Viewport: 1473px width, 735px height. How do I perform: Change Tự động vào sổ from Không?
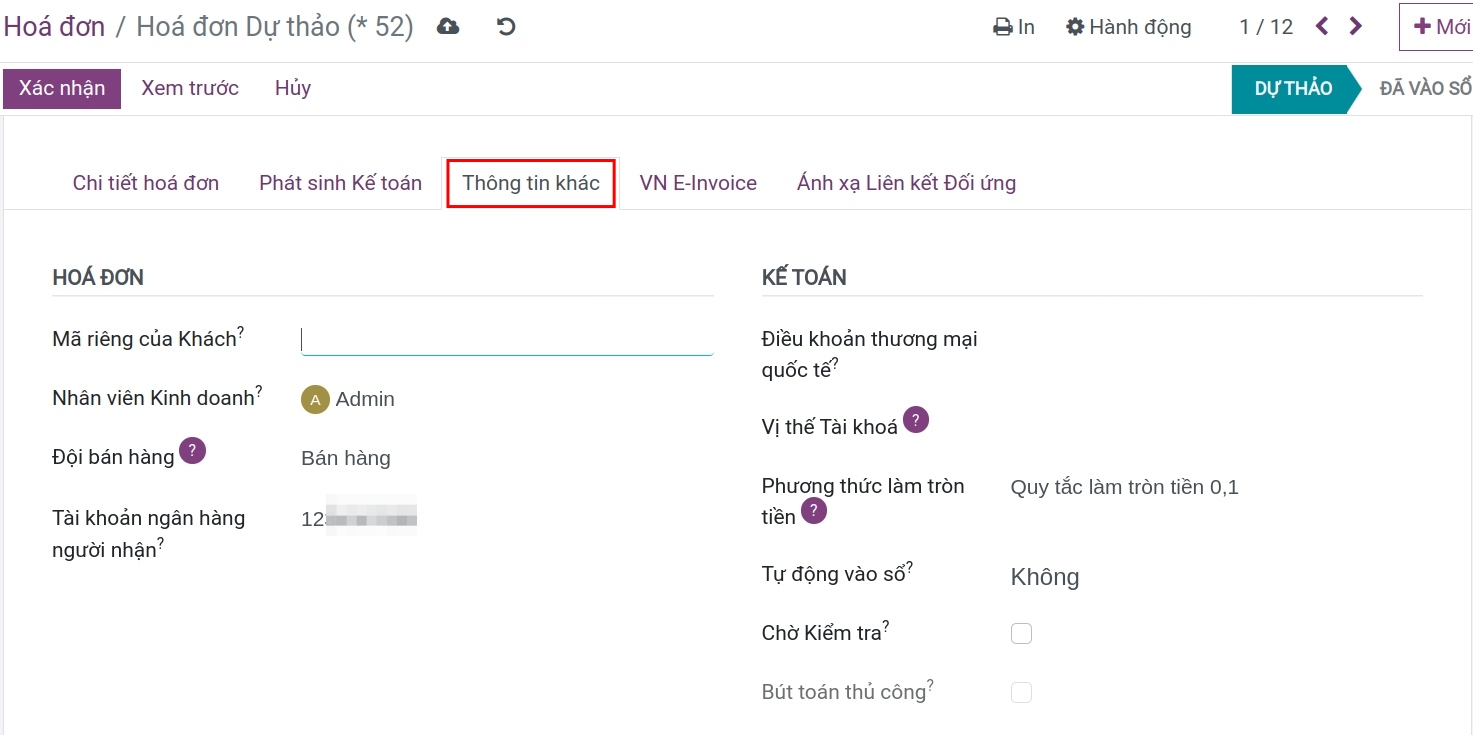pyautogui.click(x=1044, y=576)
